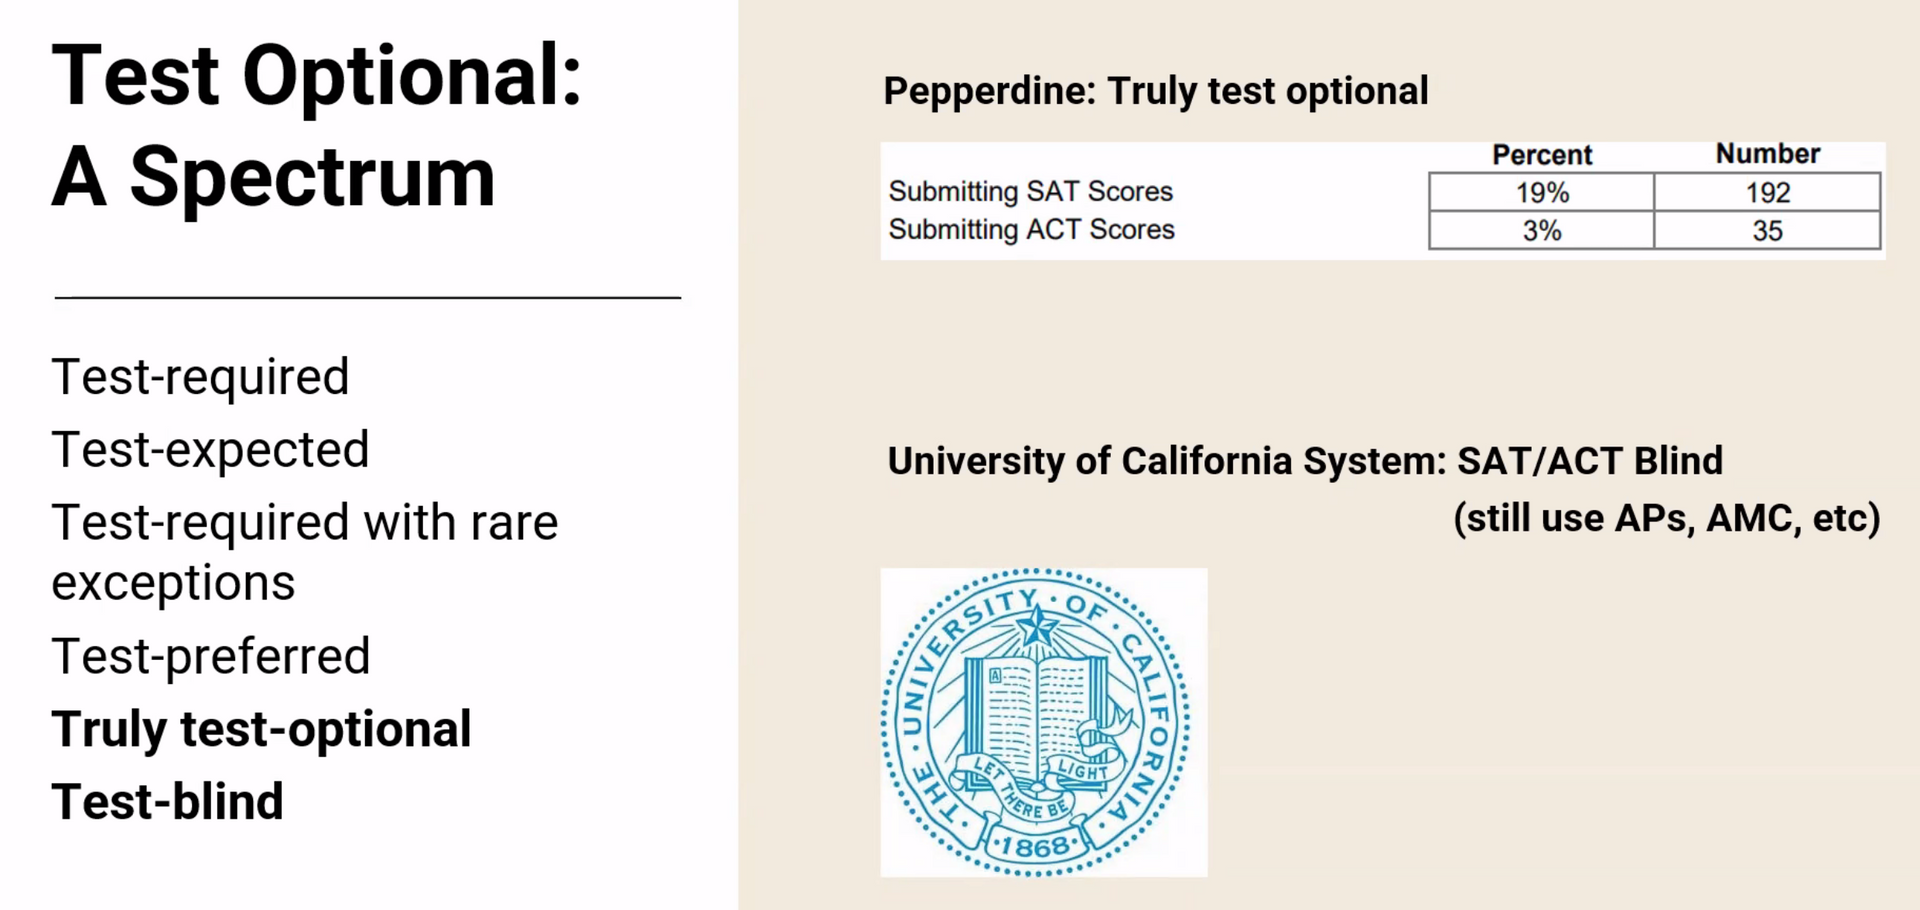
Task: Click the table cell showing 192
Action: [1767, 192]
